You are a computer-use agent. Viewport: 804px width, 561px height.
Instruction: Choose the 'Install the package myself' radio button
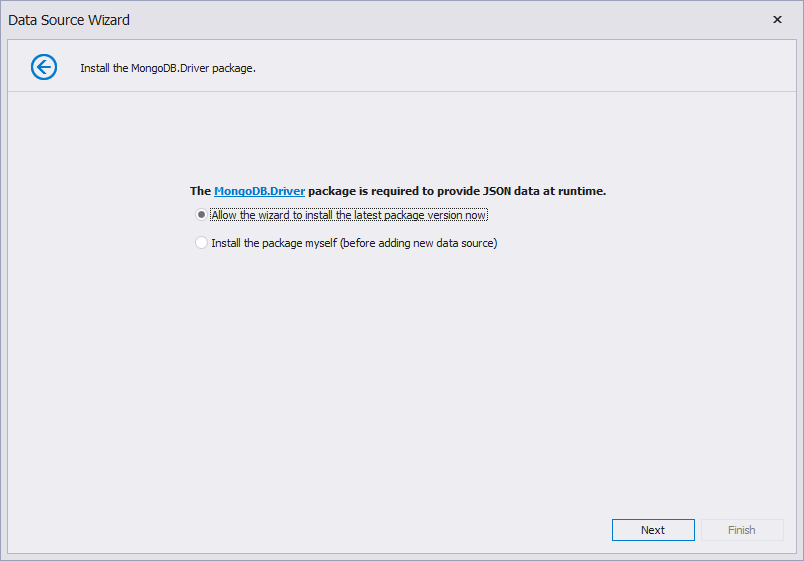pyautogui.click(x=201, y=243)
